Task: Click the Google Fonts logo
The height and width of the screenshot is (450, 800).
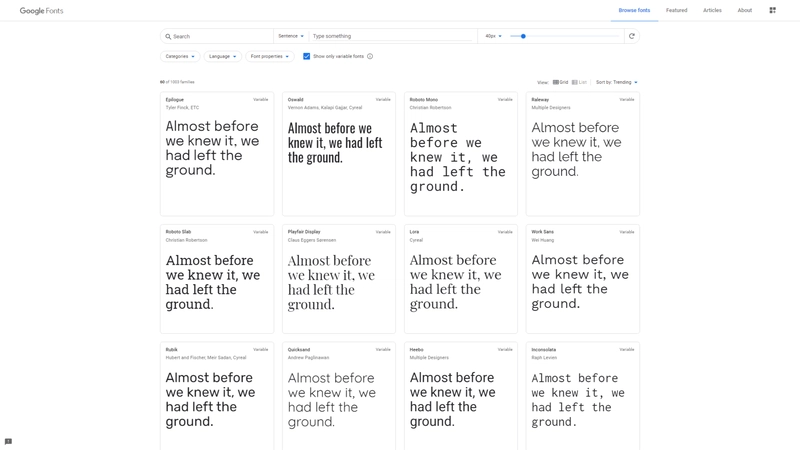Action: [41, 11]
